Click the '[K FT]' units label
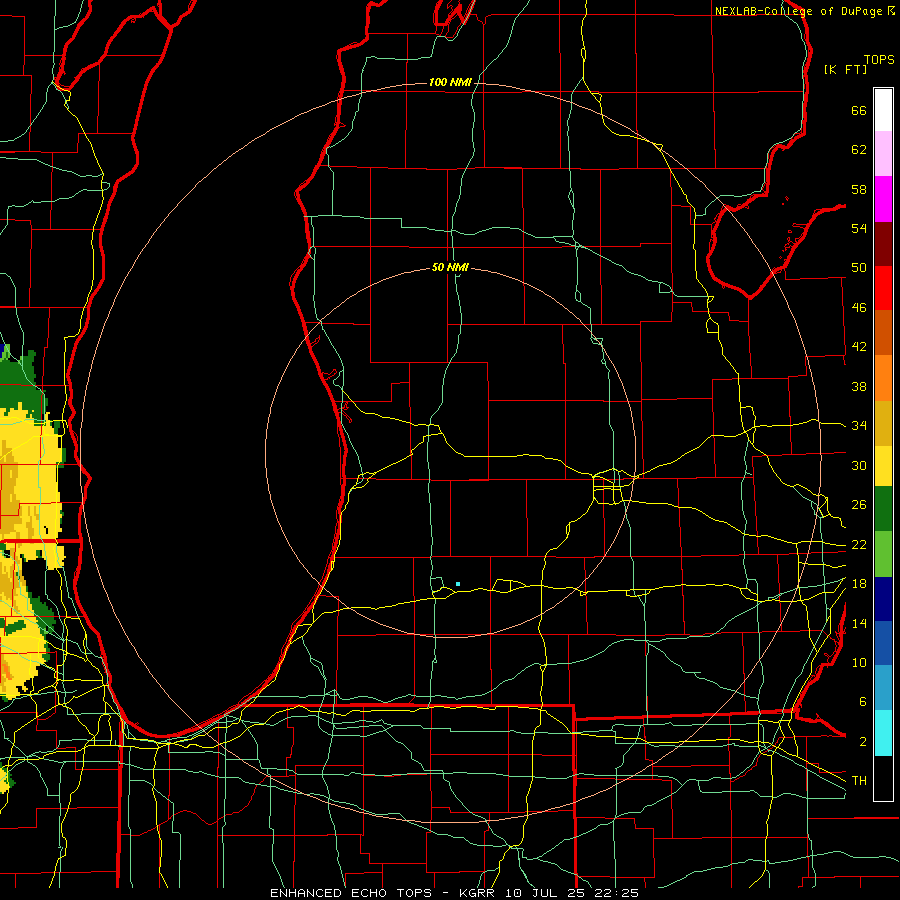 click(845, 69)
